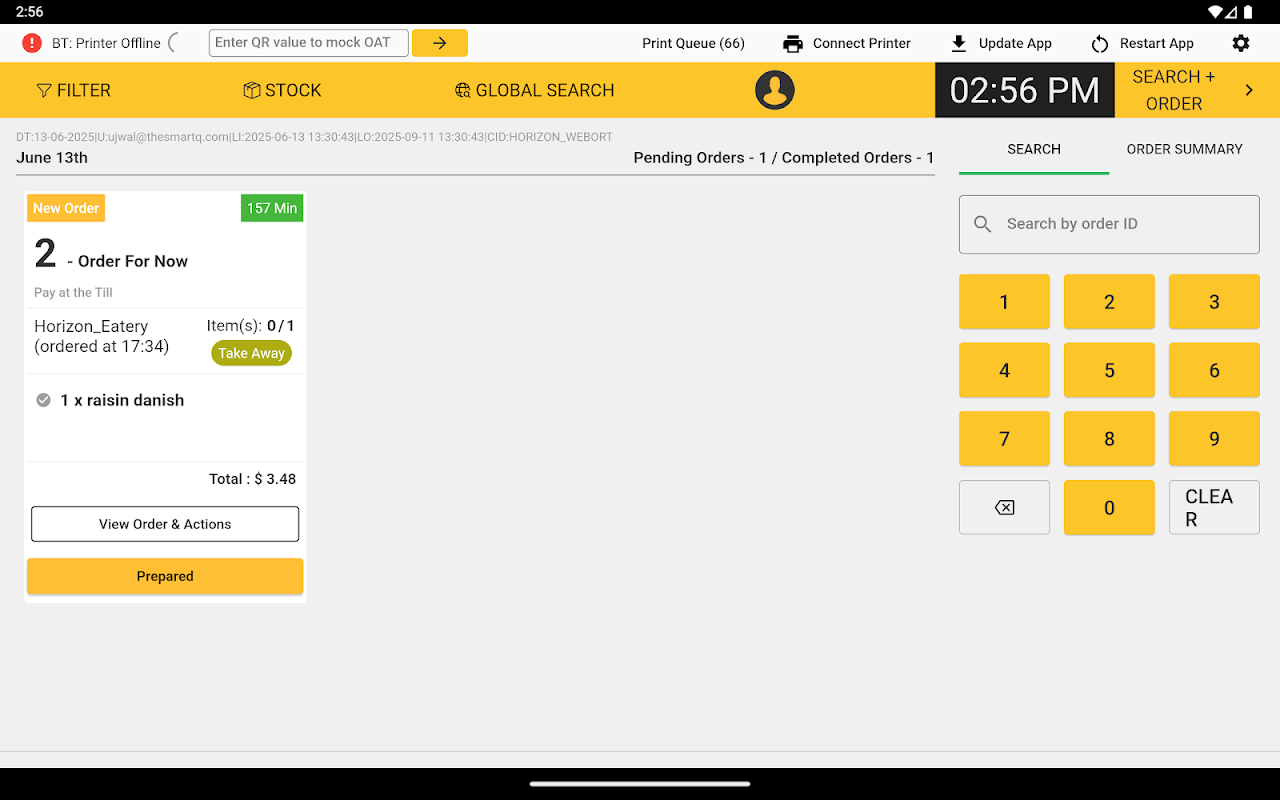
Task: Select the SEARCH tab
Action: pyautogui.click(x=1034, y=149)
